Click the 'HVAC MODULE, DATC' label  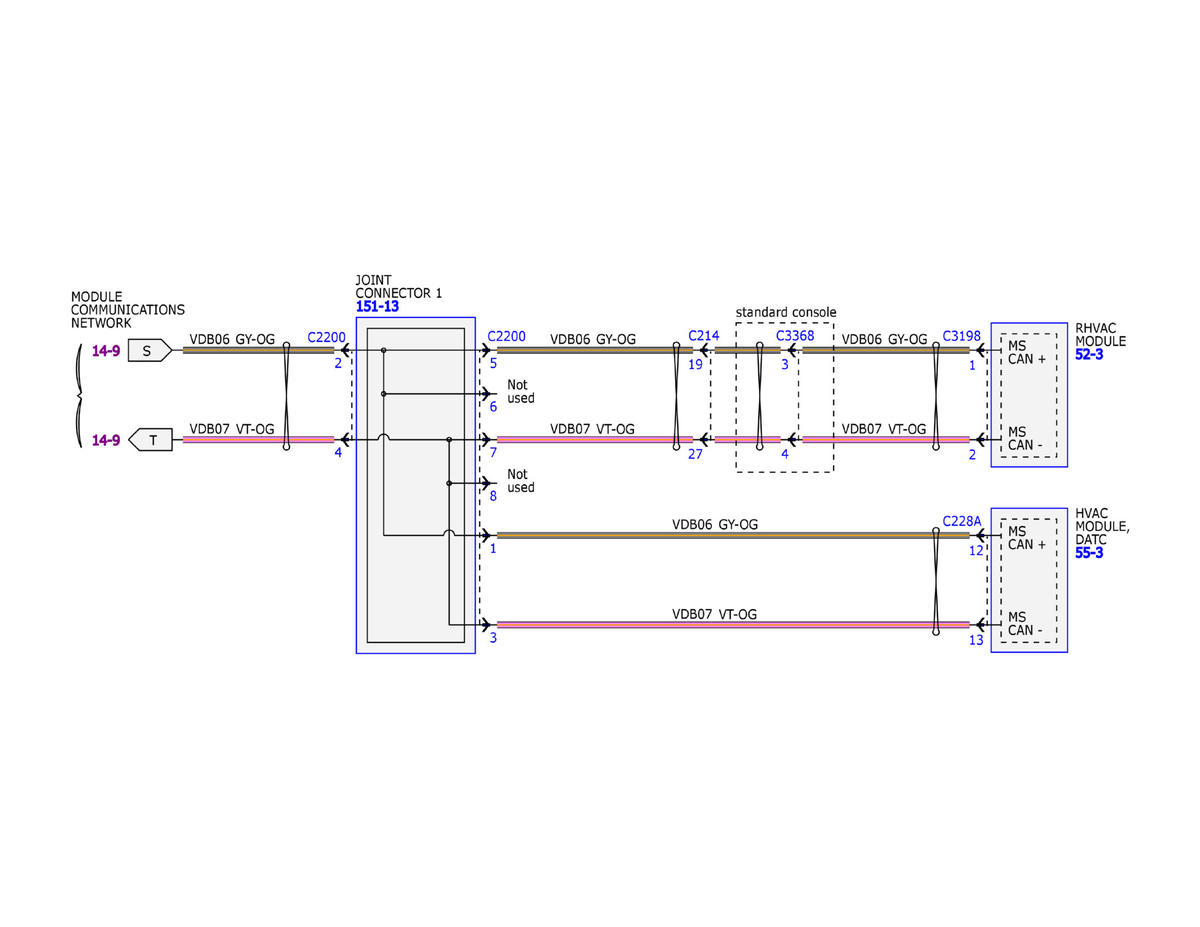pos(1102,526)
